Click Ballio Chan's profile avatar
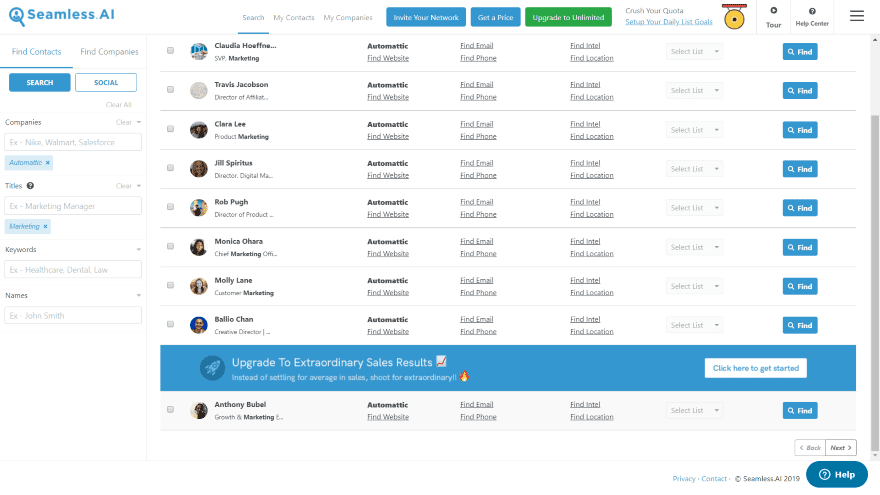Image resolution: width=880 pixels, height=495 pixels. click(x=199, y=325)
